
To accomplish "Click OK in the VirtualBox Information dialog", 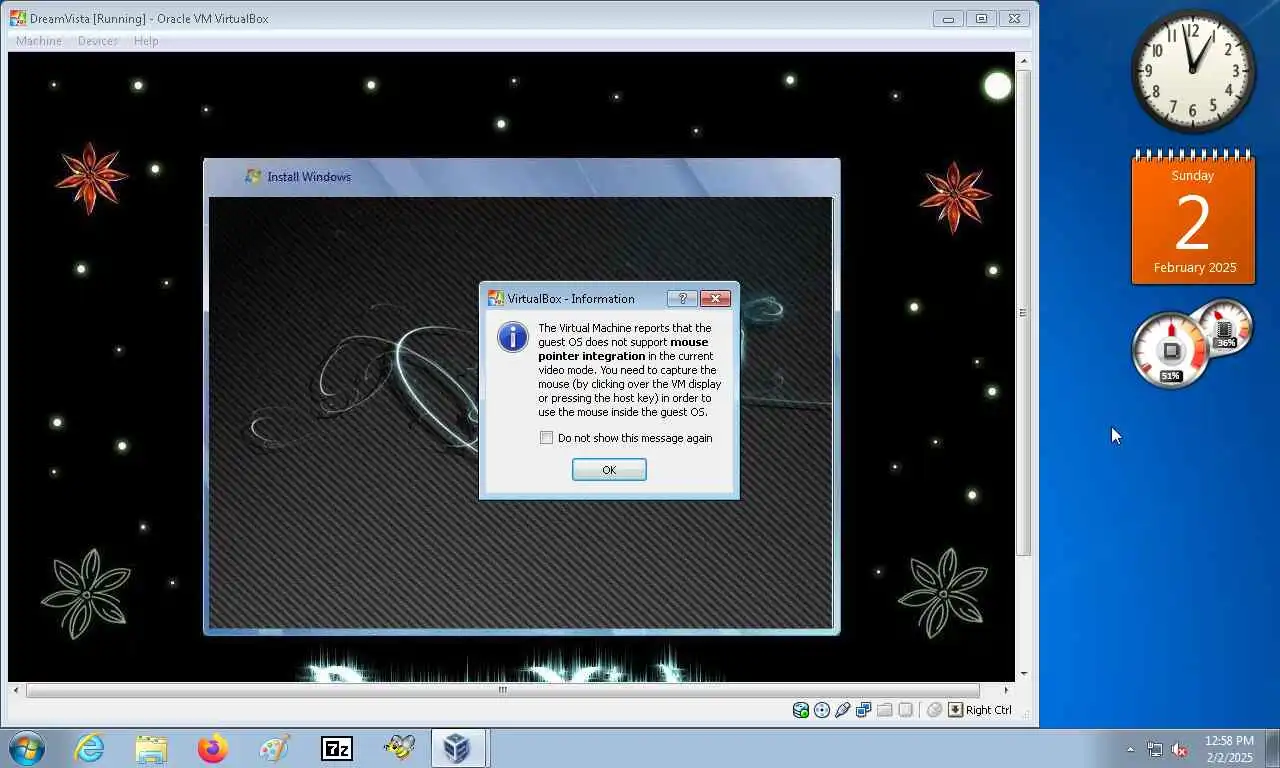I will [x=609, y=470].
